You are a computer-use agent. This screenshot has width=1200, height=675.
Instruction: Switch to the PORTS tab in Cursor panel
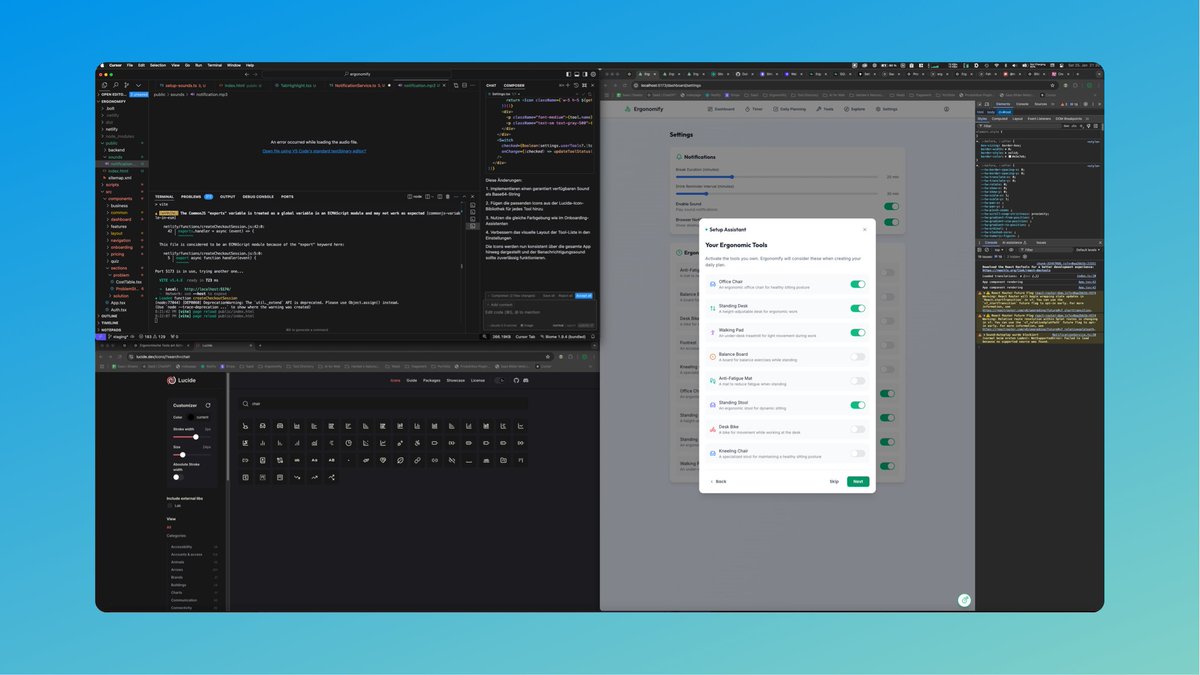[x=287, y=197]
